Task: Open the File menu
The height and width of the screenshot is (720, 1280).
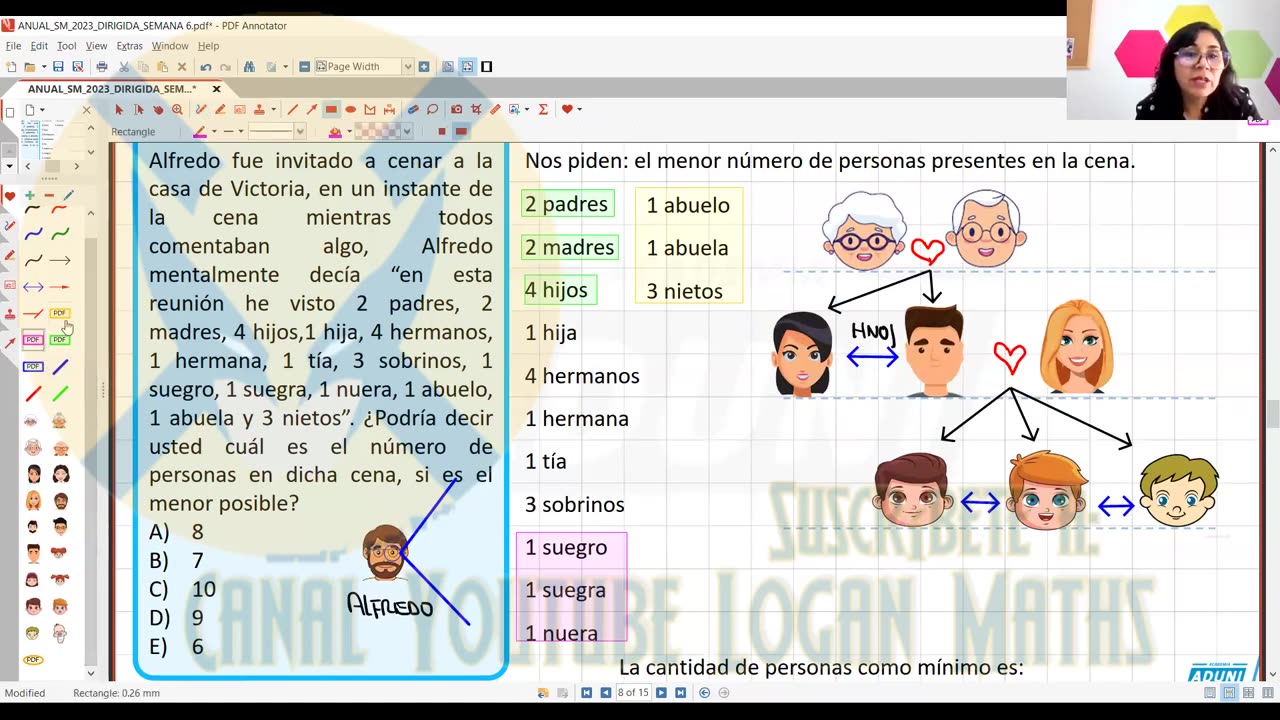Action: (x=13, y=46)
